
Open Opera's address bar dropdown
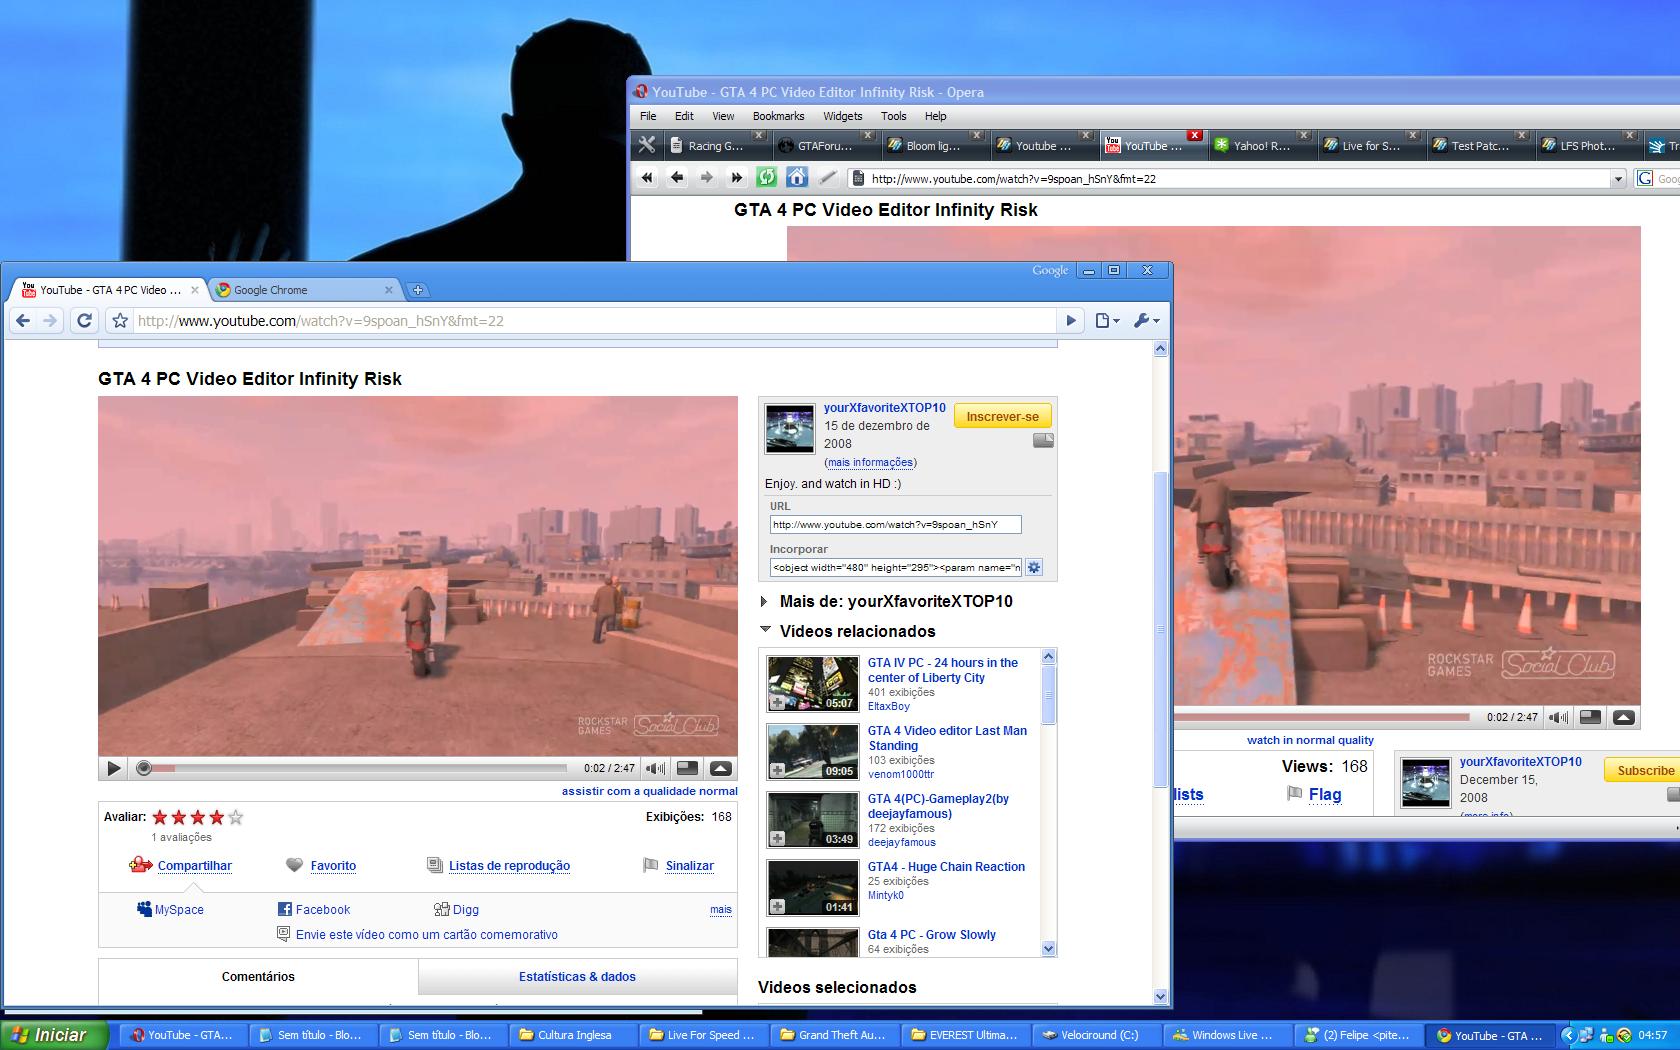point(1618,179)
